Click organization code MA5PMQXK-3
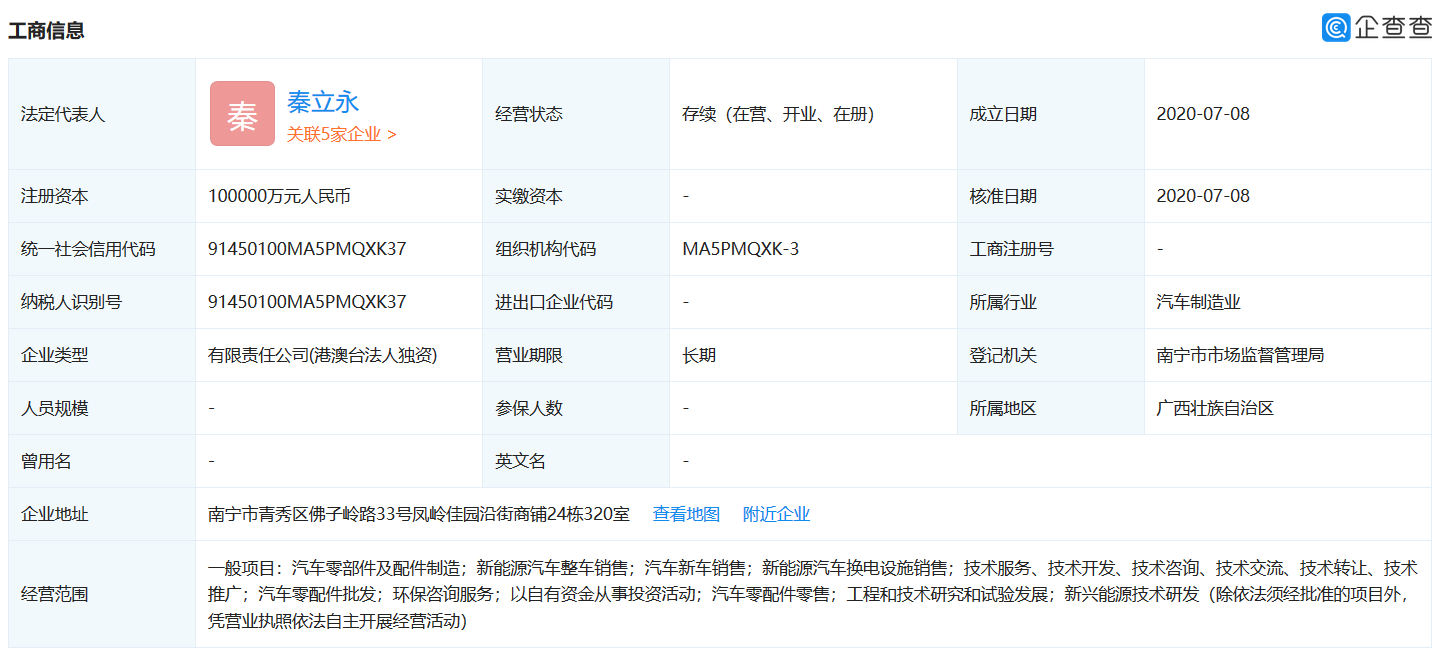The width and height of the screenshot is (1436, 652). [741, 249]
